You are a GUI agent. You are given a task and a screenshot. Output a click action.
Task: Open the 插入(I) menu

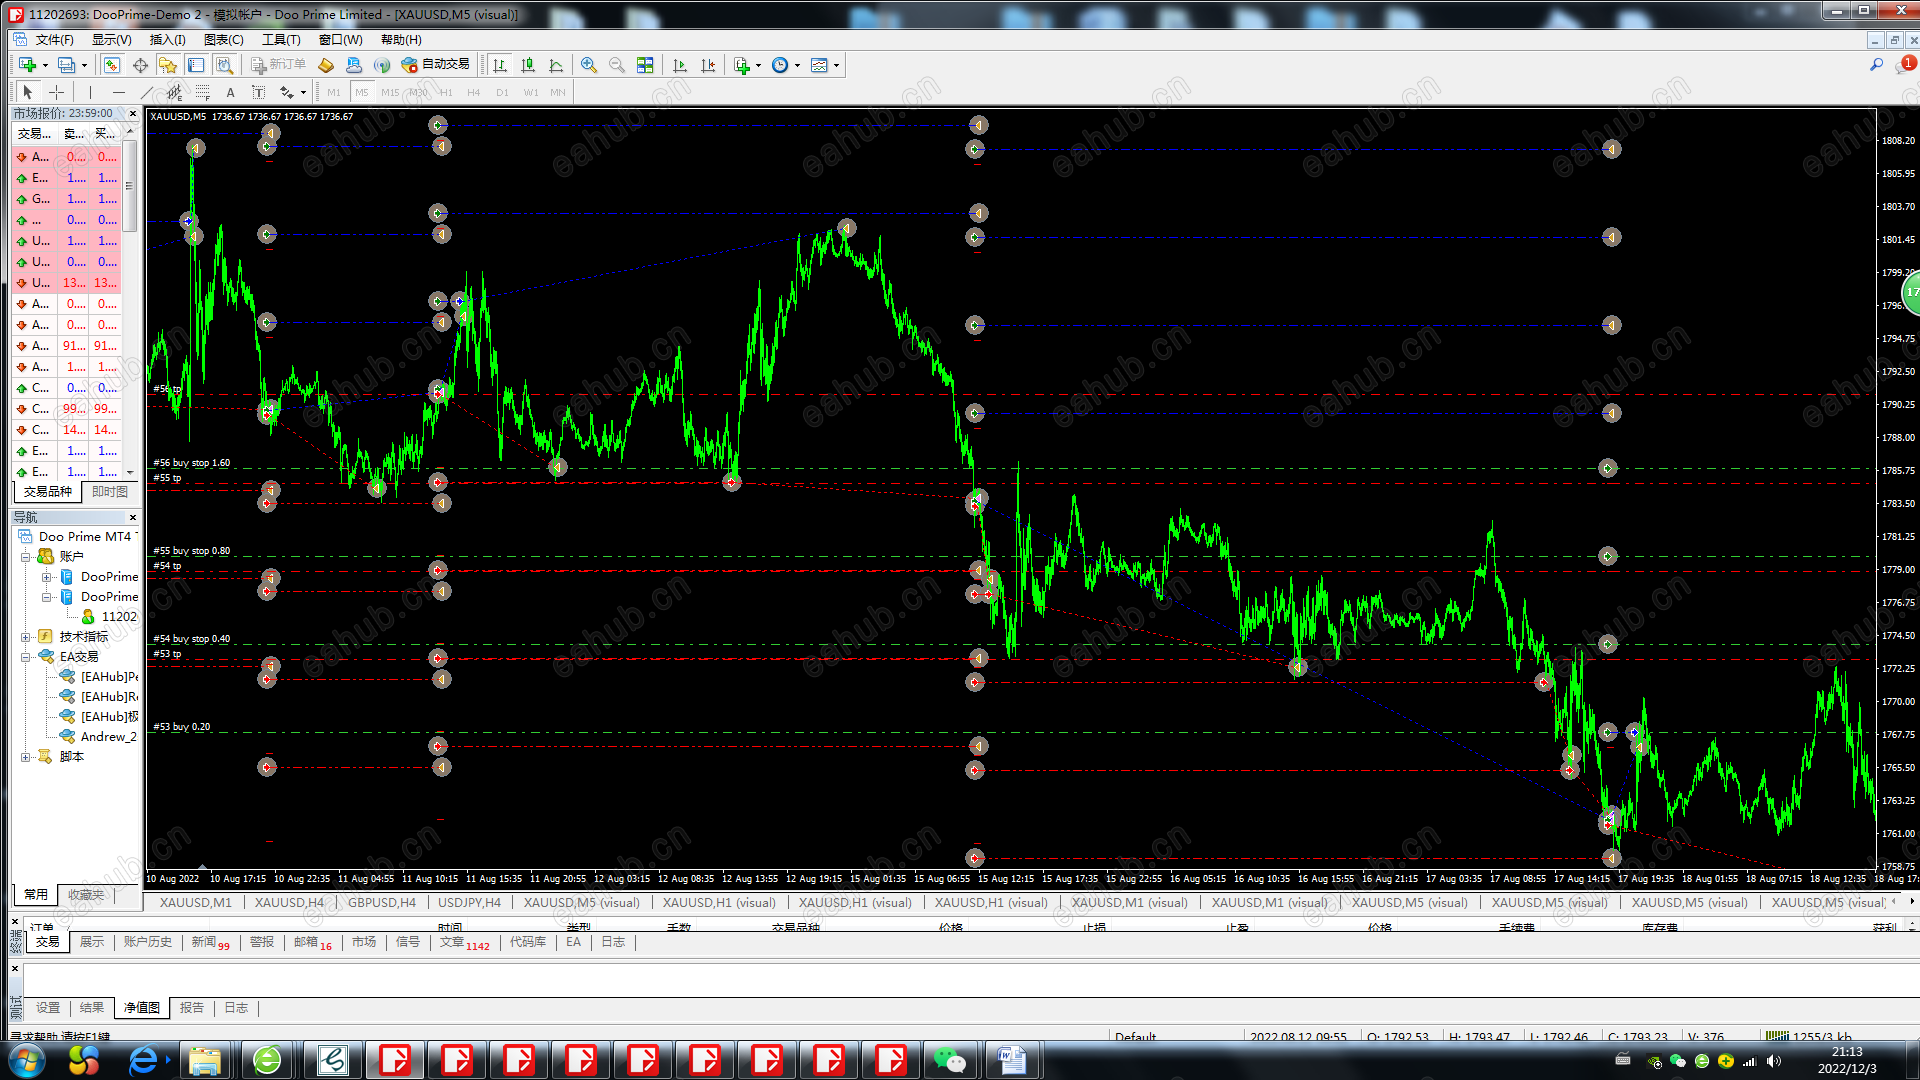167,40
